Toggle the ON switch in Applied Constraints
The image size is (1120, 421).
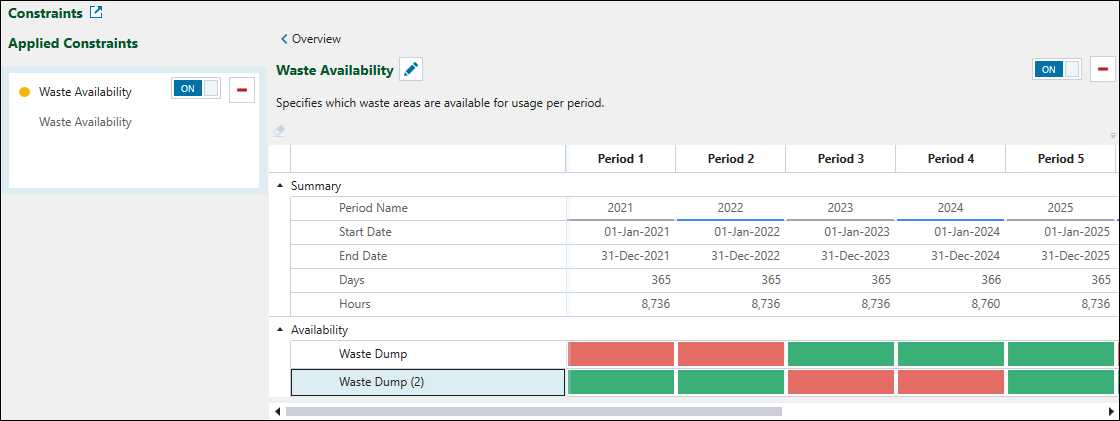[x=195, y=89]
